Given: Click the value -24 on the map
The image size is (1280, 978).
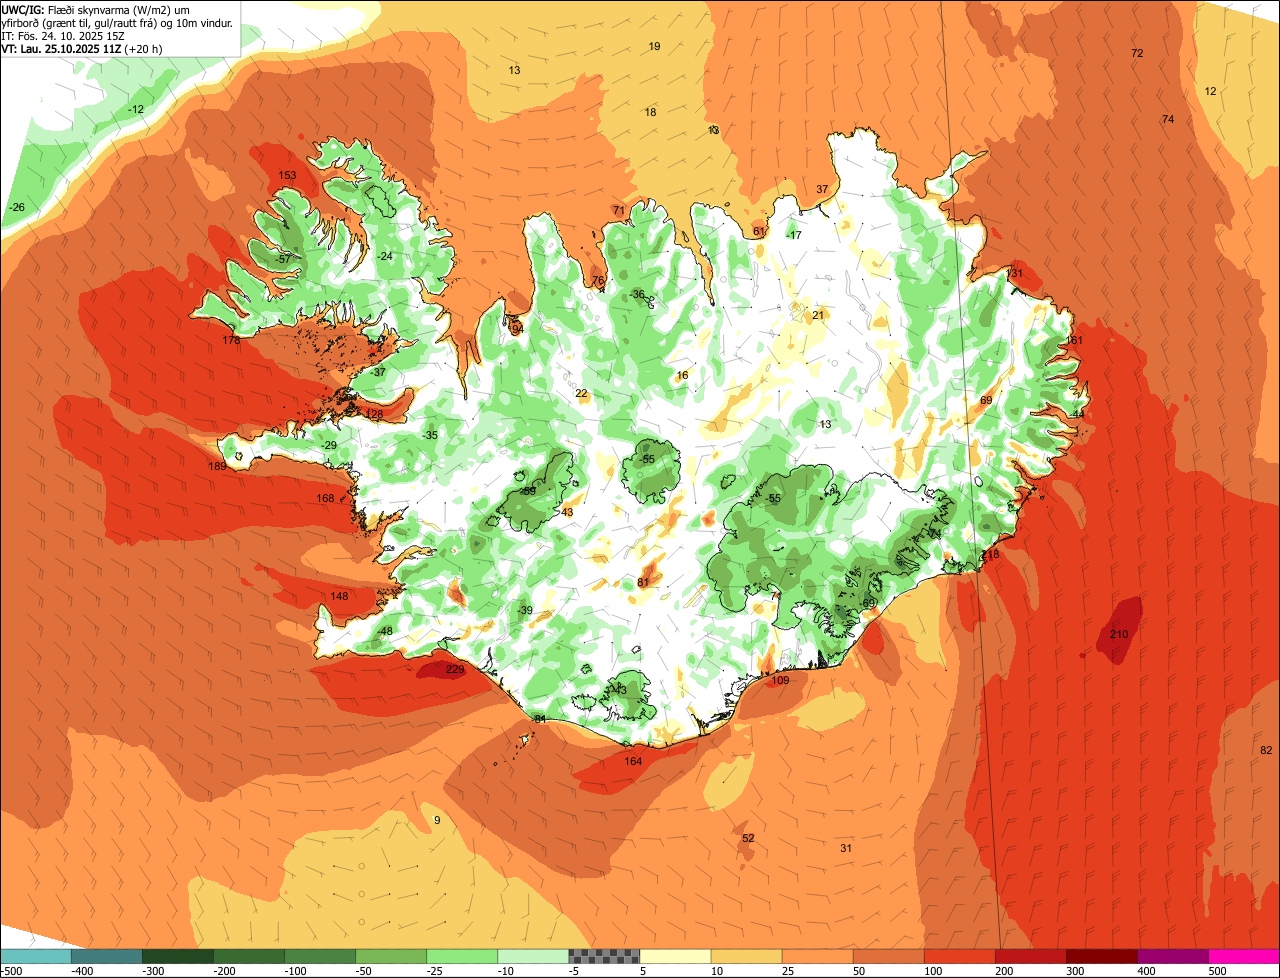Looking at the screenshot, I should (x=385, y=257).
